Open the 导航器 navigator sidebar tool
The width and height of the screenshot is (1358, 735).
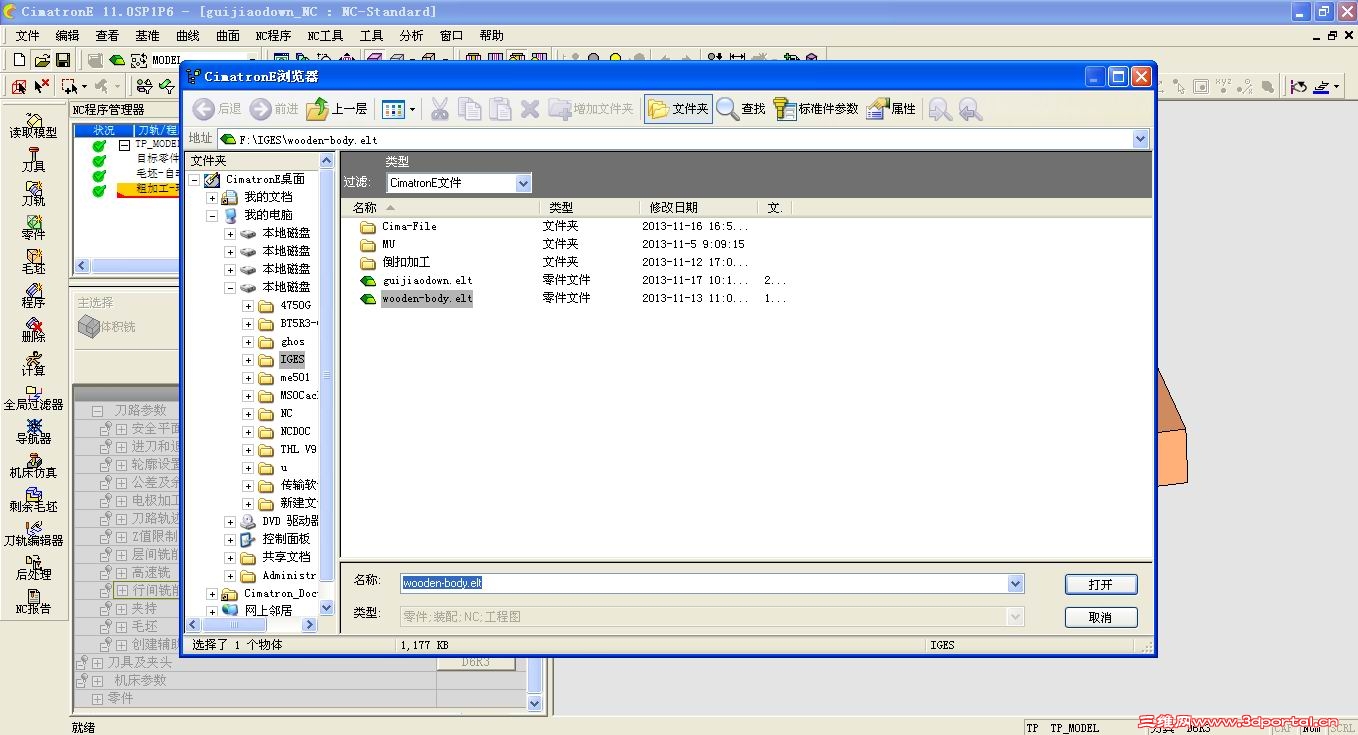[33, 431]
